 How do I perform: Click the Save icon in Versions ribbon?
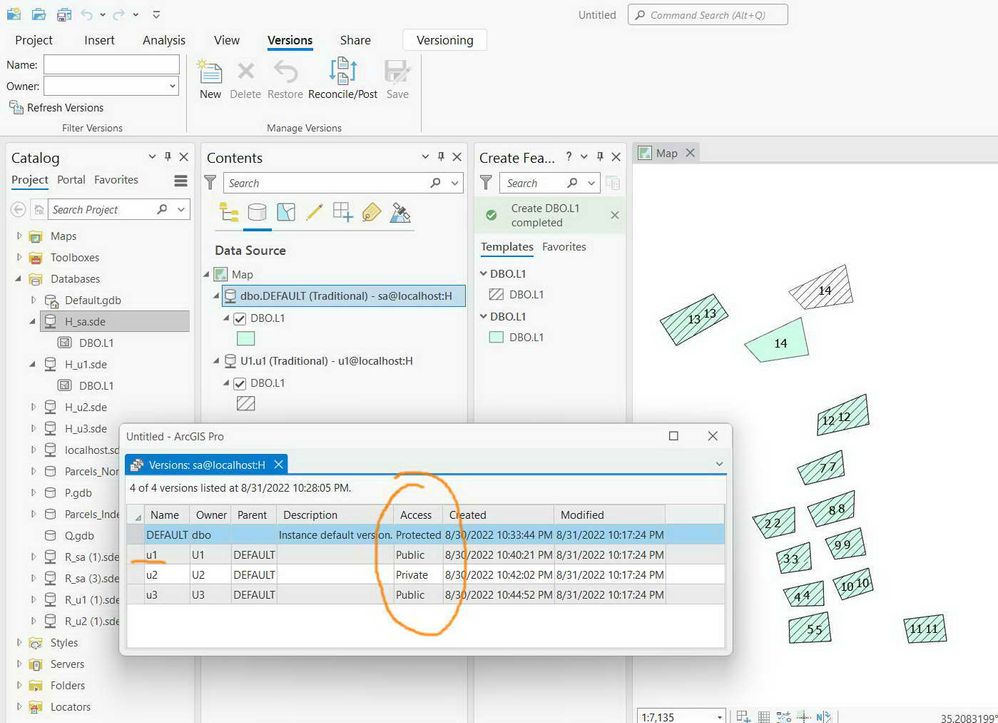point(397,71)
